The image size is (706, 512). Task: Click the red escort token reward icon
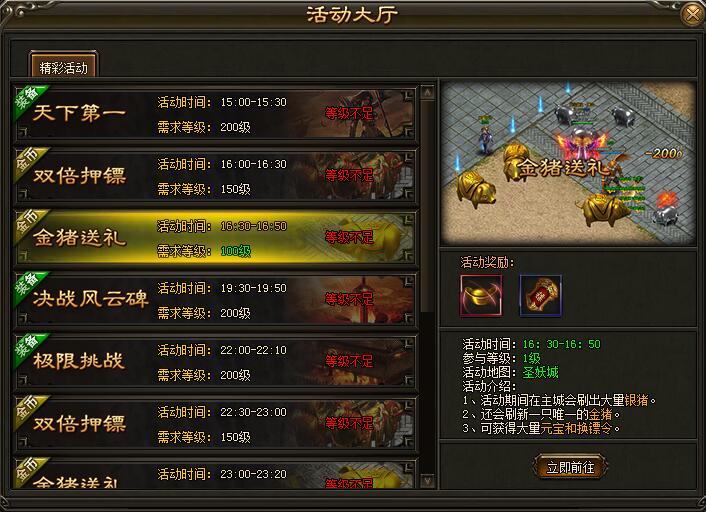pos(540,295)
